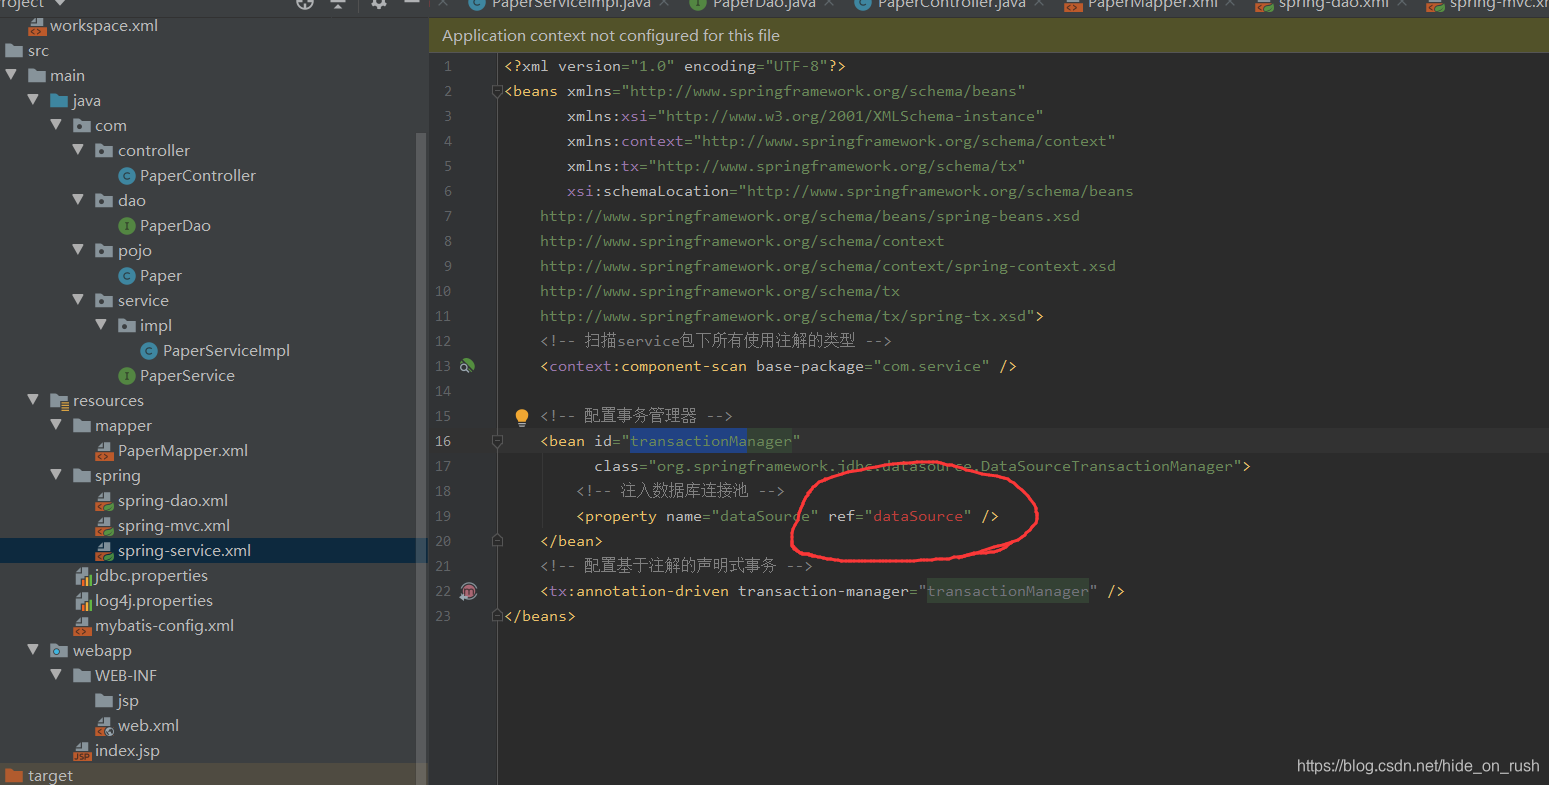Click the log4j.properties file icon
This screenshot has height=785, width=1549.
click(x=83, y=601)
